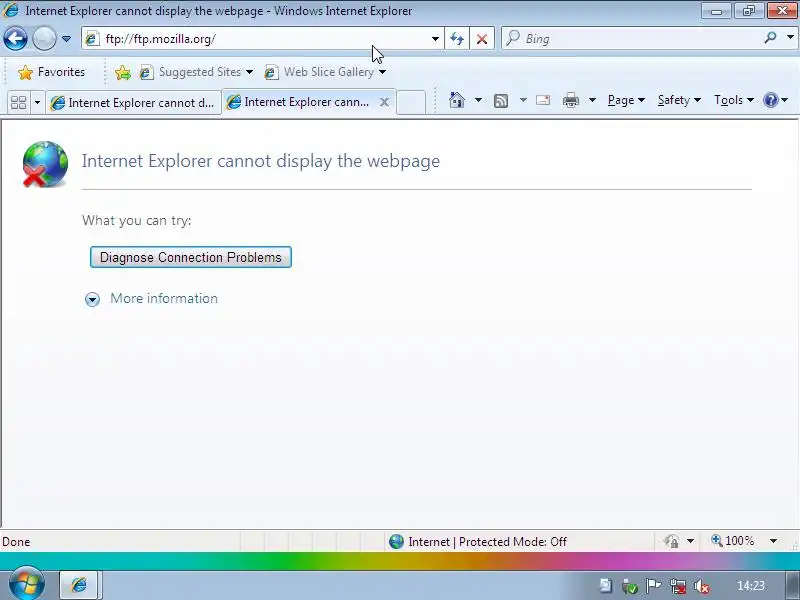
Task: Close the active tab with its X
Action: tap(384, 102)
